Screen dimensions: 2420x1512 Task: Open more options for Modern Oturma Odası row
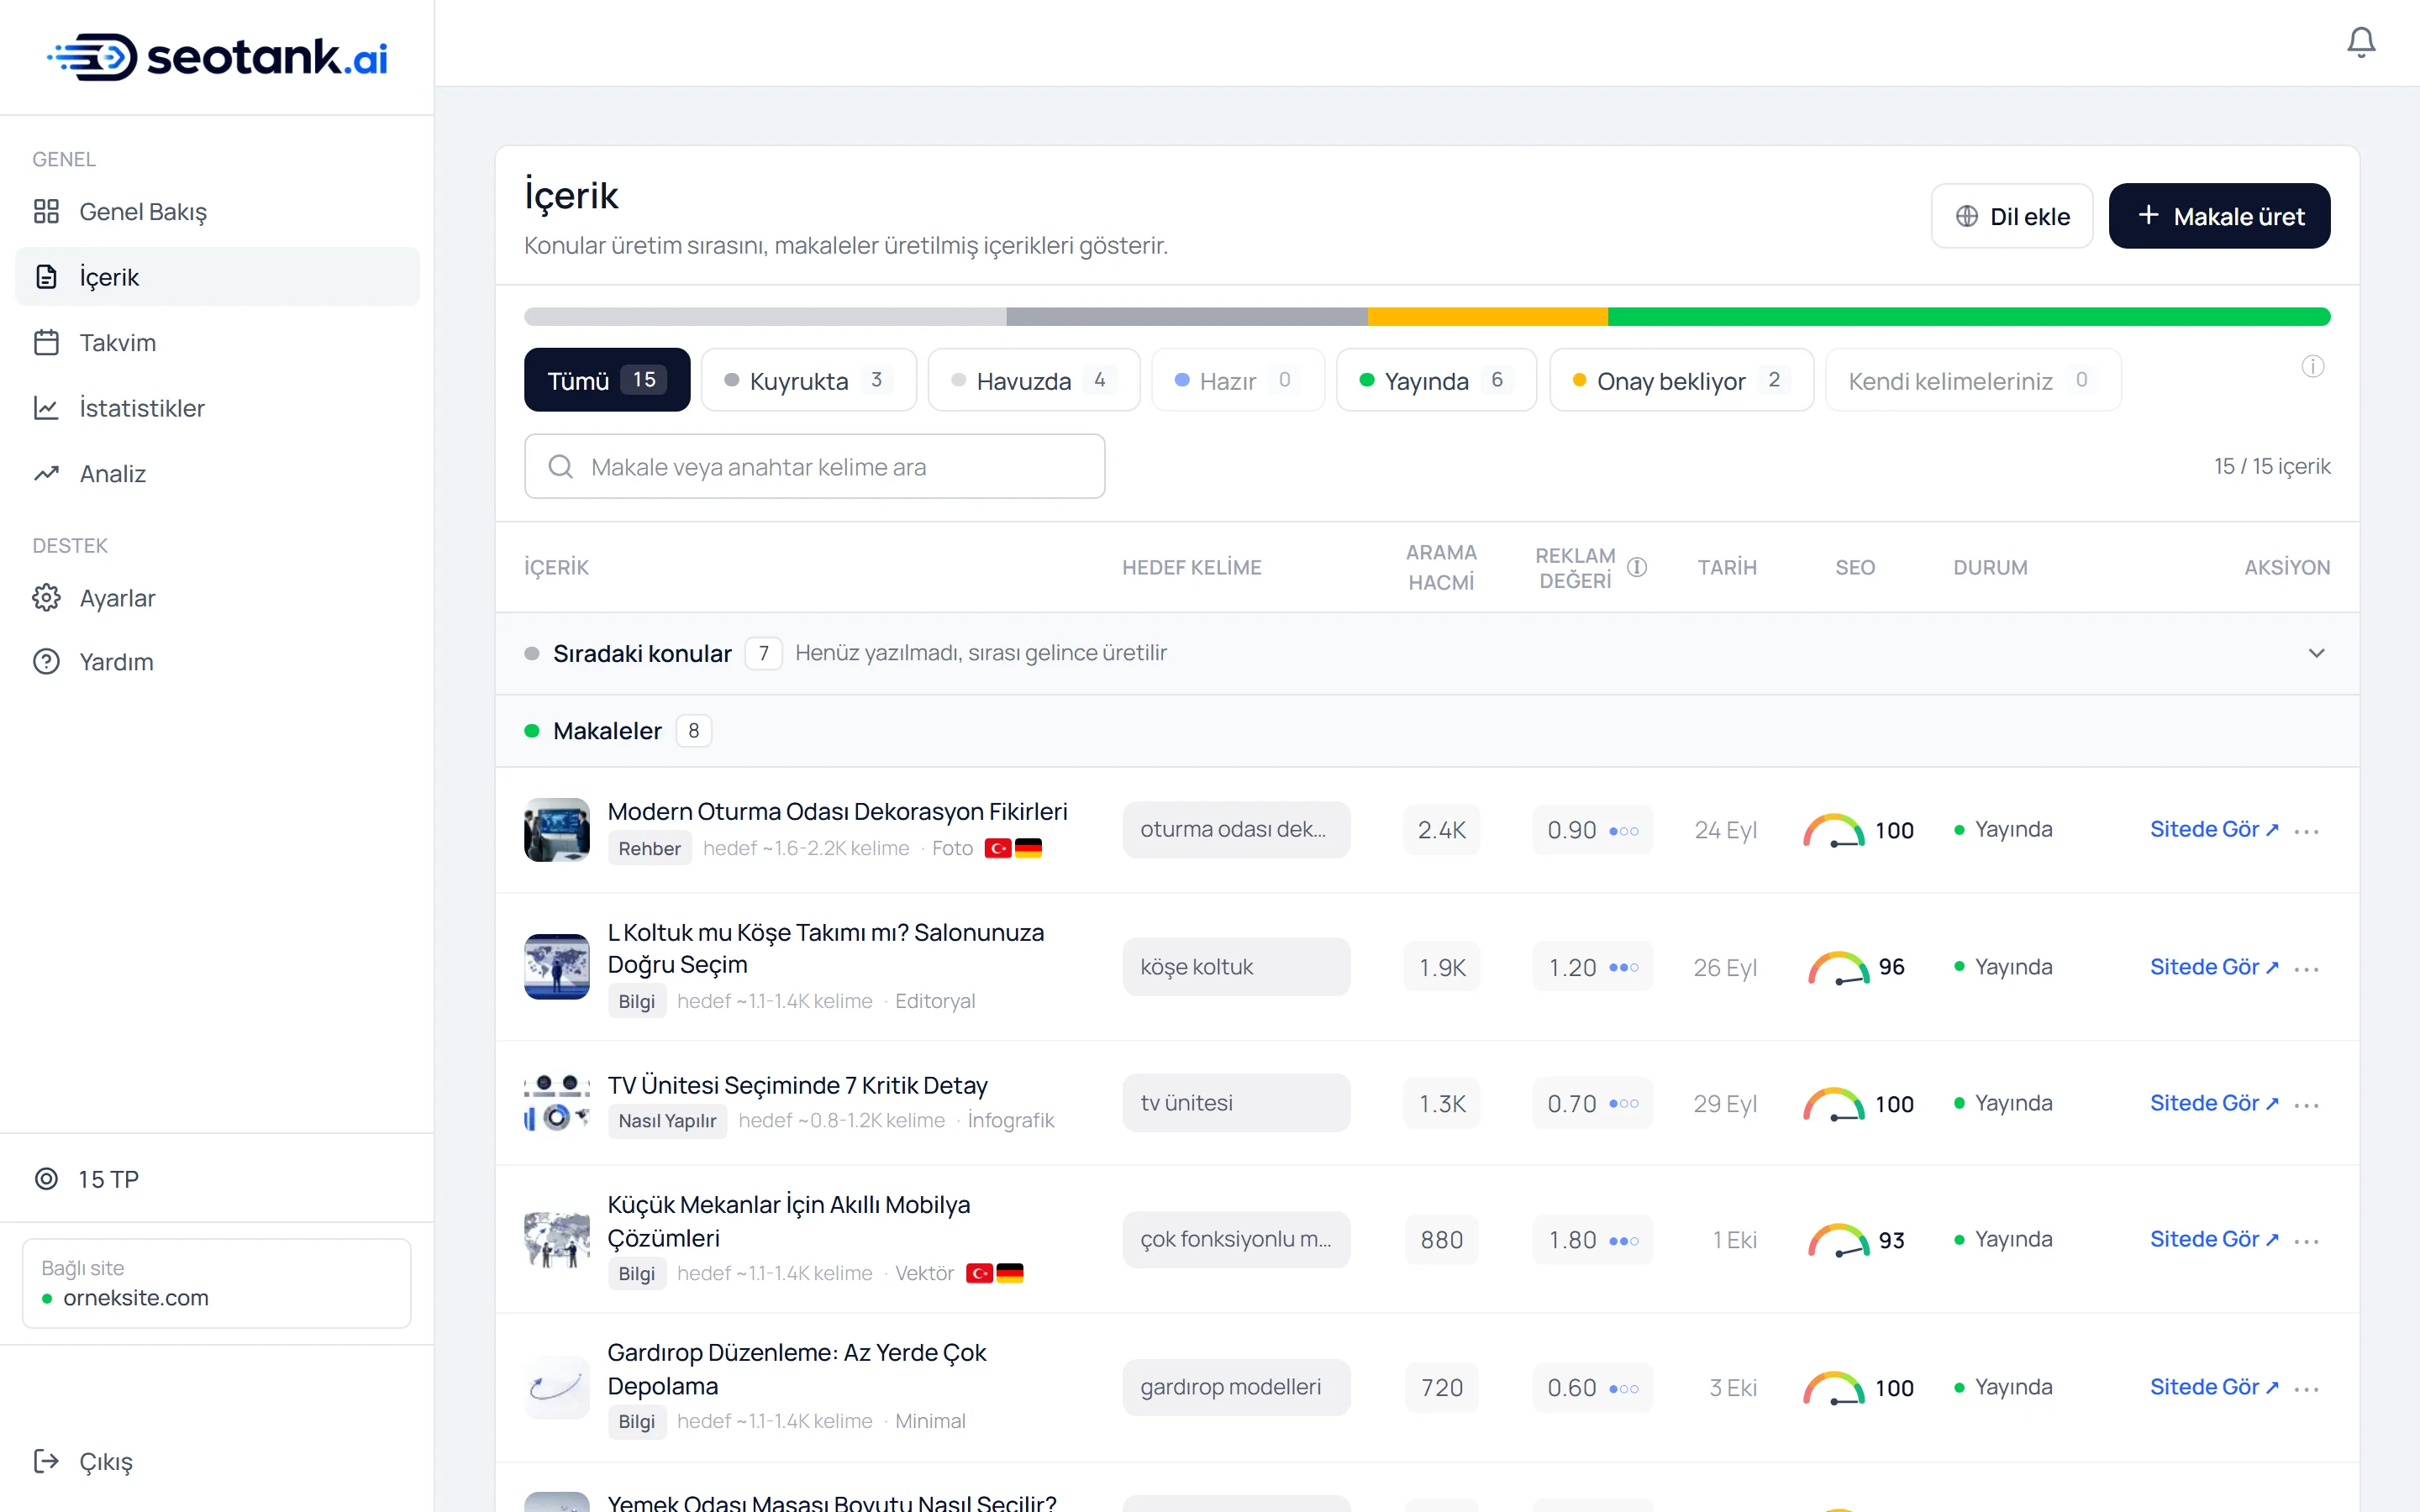[x=2306, y=831]
